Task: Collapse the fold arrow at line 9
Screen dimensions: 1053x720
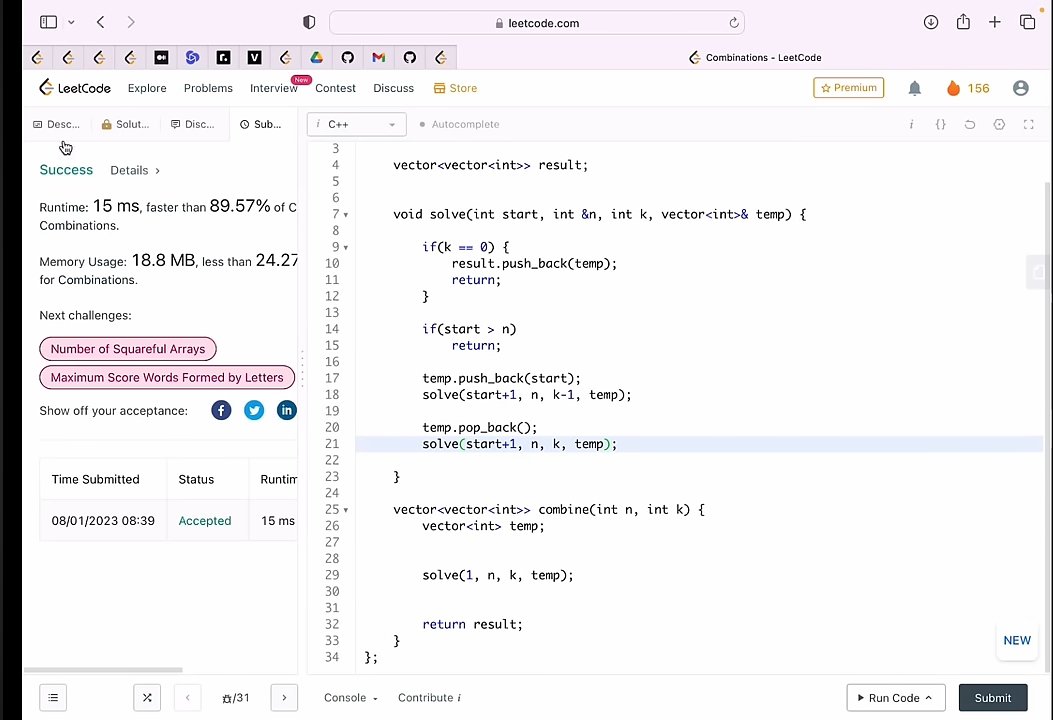Action: click(346, 248)
